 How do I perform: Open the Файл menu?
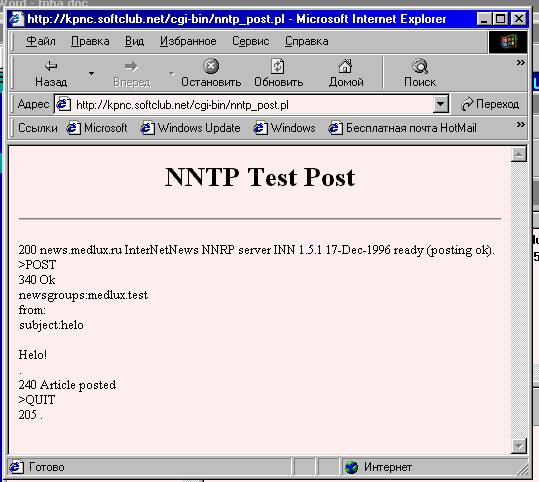pos(41,41)
